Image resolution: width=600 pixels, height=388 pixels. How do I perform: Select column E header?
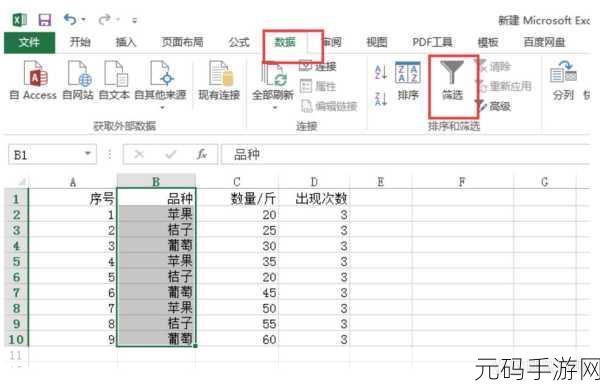coord(380,182)
